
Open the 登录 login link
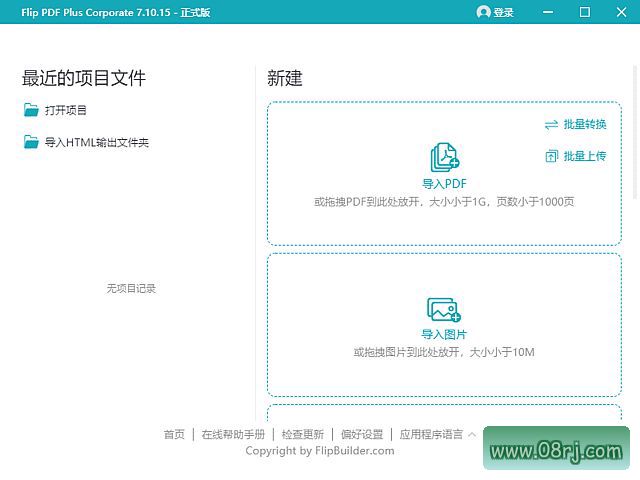pyautogui.click(x=503, y=13)
